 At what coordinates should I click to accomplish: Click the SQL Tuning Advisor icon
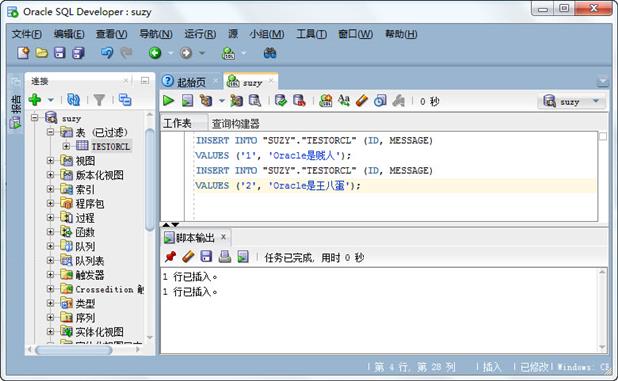click(x=255, y=101)
